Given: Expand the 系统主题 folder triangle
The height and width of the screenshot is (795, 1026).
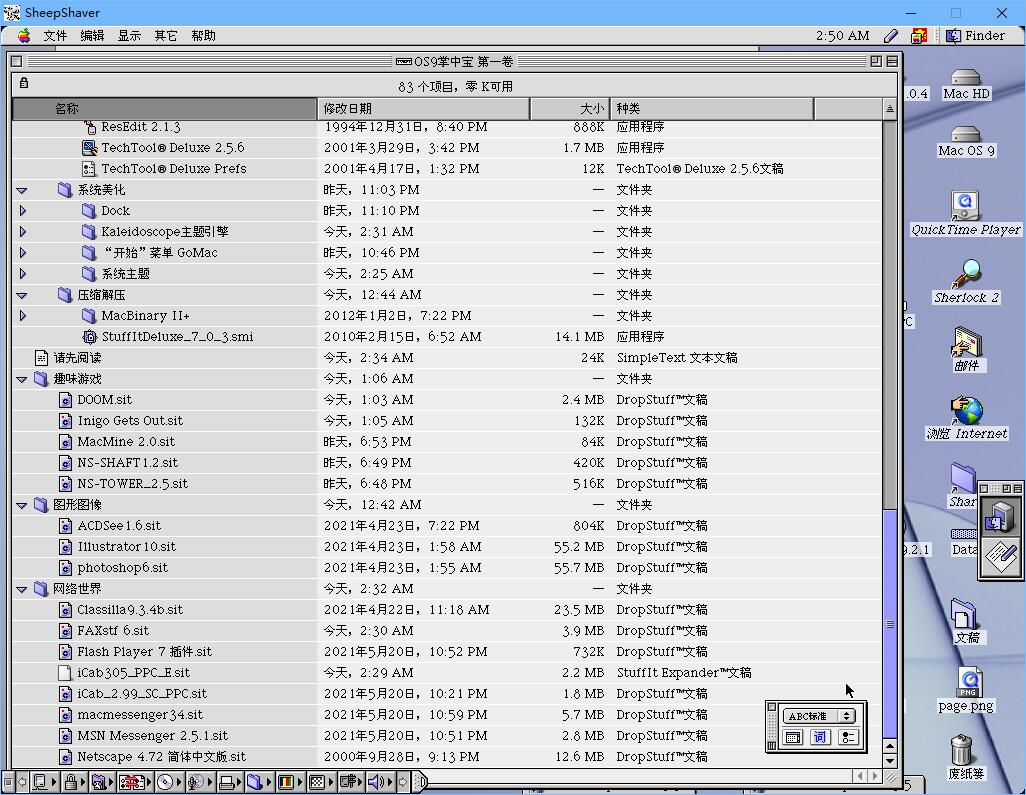Looking at the screenshot, I should pyautogui.click(x=22, y=274).
